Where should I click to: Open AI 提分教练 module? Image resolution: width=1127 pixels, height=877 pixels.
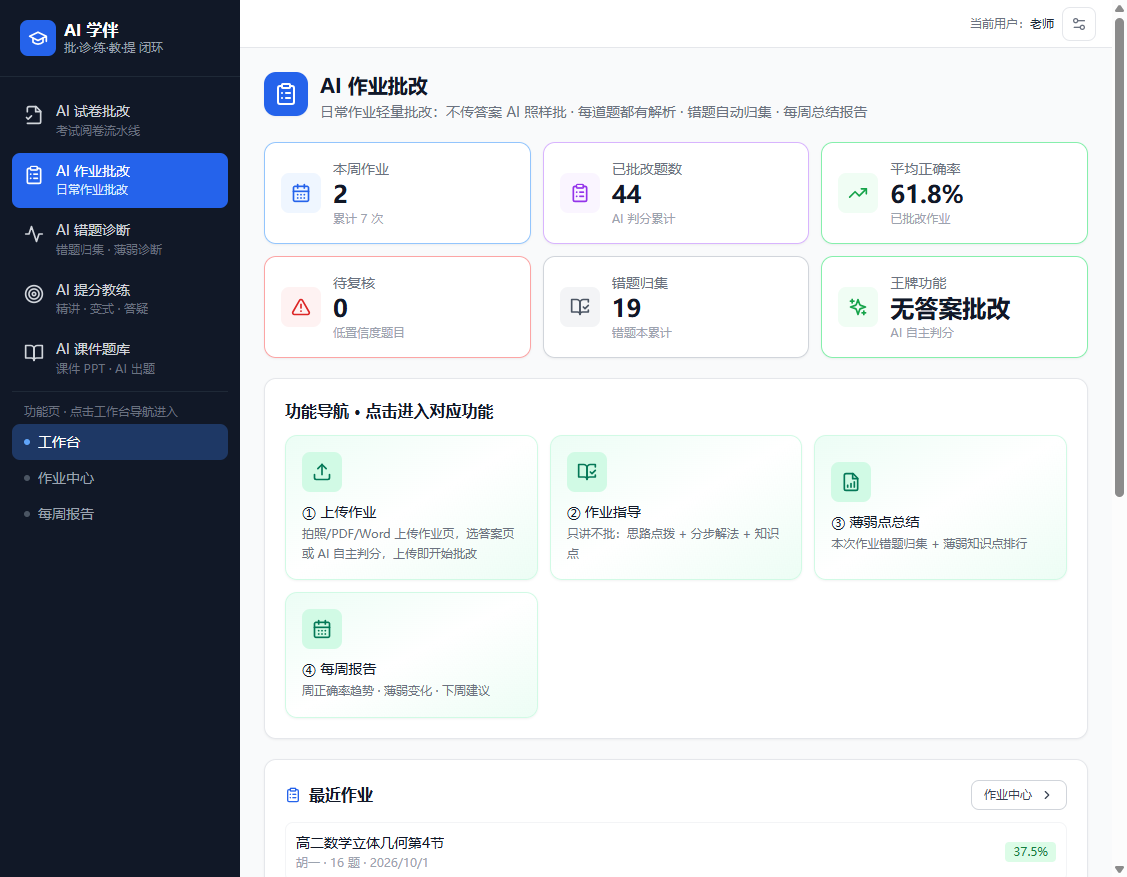click(120, 298)
